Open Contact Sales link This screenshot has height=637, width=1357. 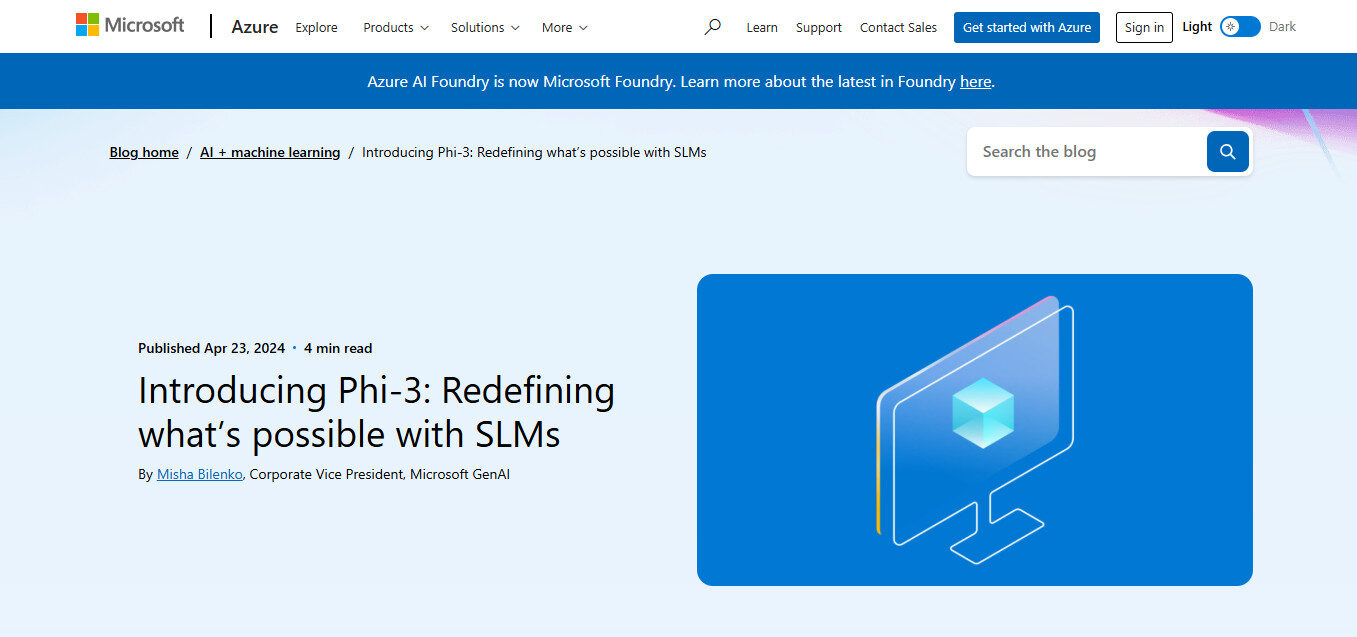tap(899, 27)
